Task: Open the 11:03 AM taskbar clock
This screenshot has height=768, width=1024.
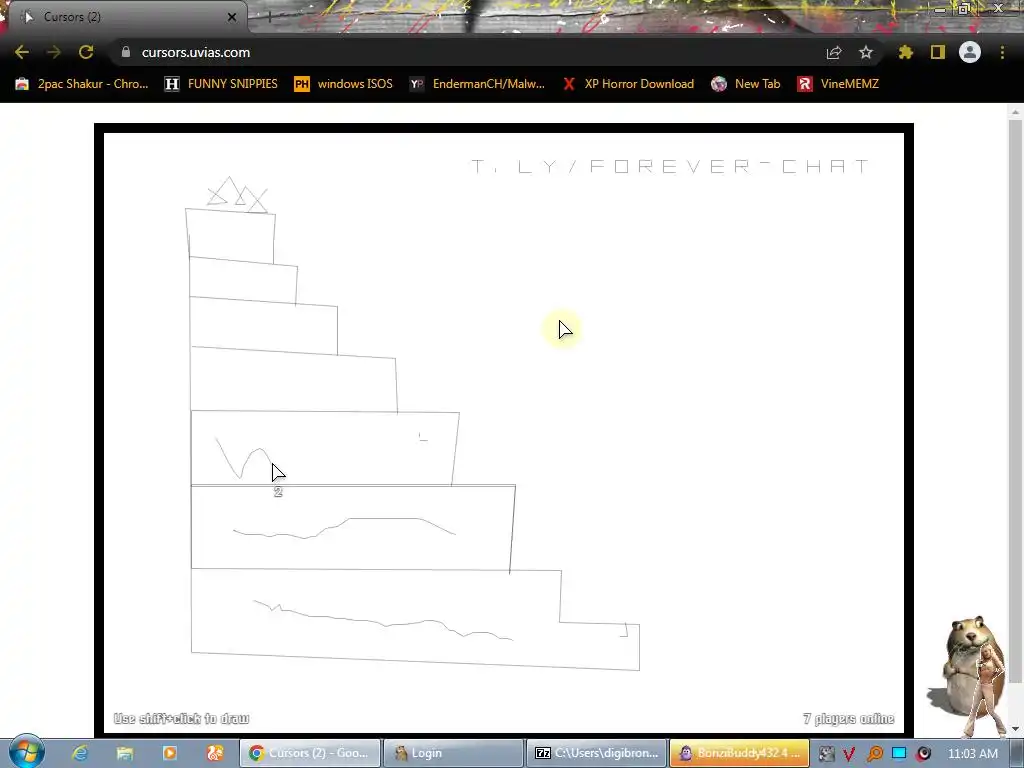Action: (x=972, y=753)
